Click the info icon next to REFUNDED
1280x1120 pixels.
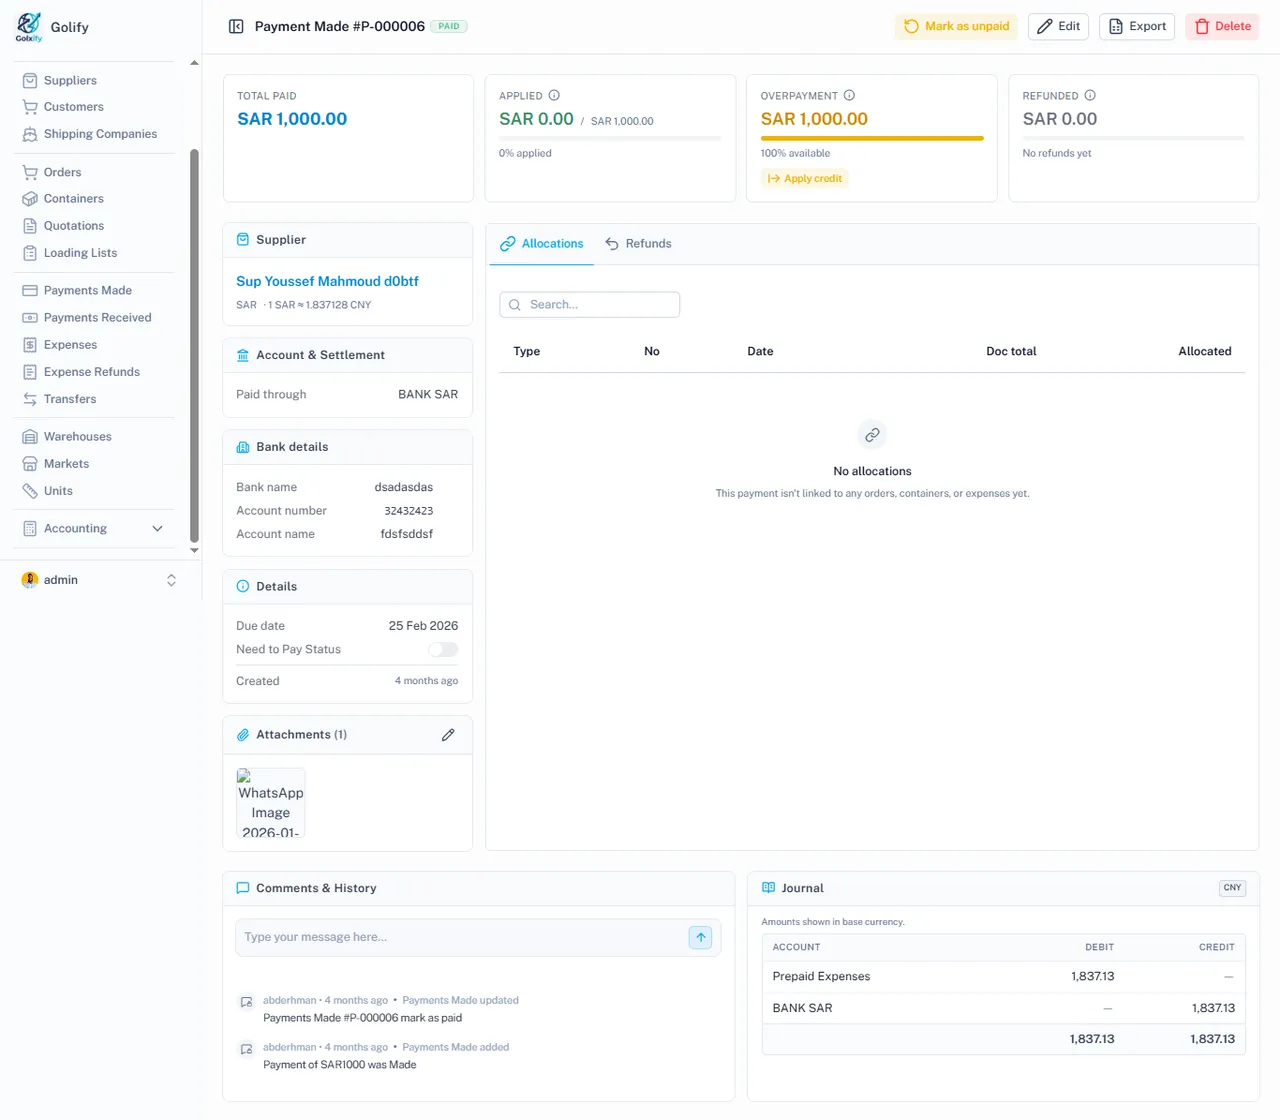pos(1090,96)
